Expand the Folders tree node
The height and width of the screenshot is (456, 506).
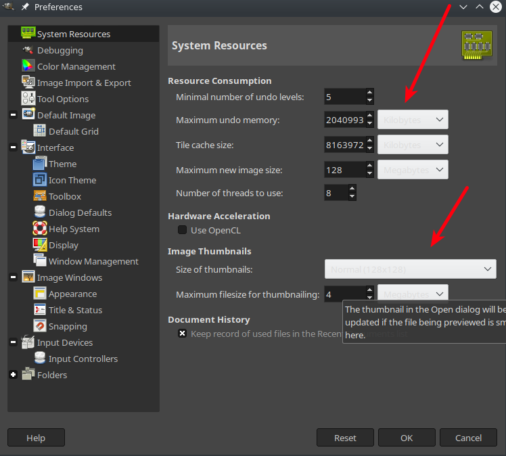pos(13,375)
